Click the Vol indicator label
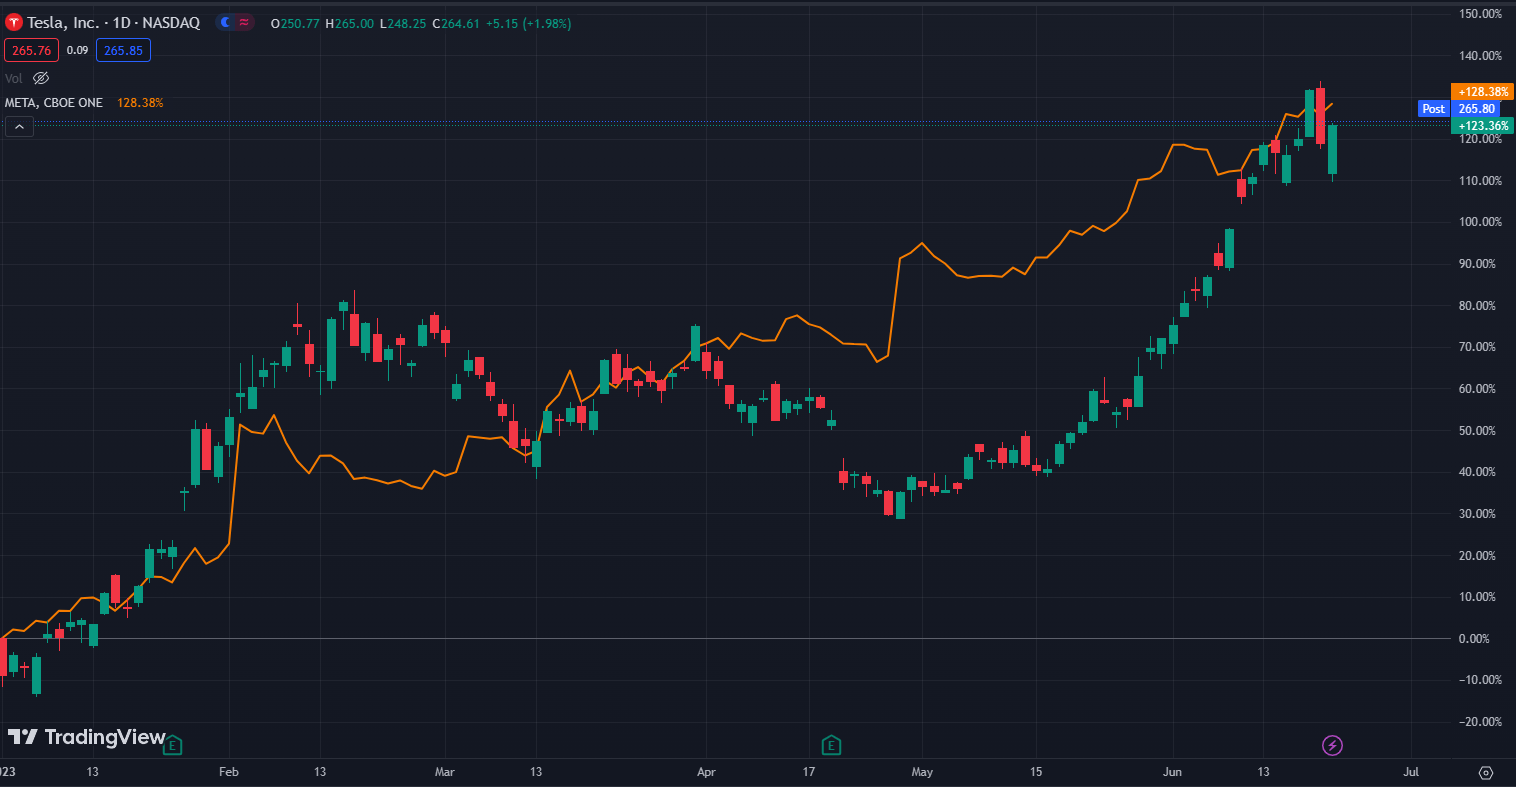Screen dimensions: 1516x787 point(14,78)
